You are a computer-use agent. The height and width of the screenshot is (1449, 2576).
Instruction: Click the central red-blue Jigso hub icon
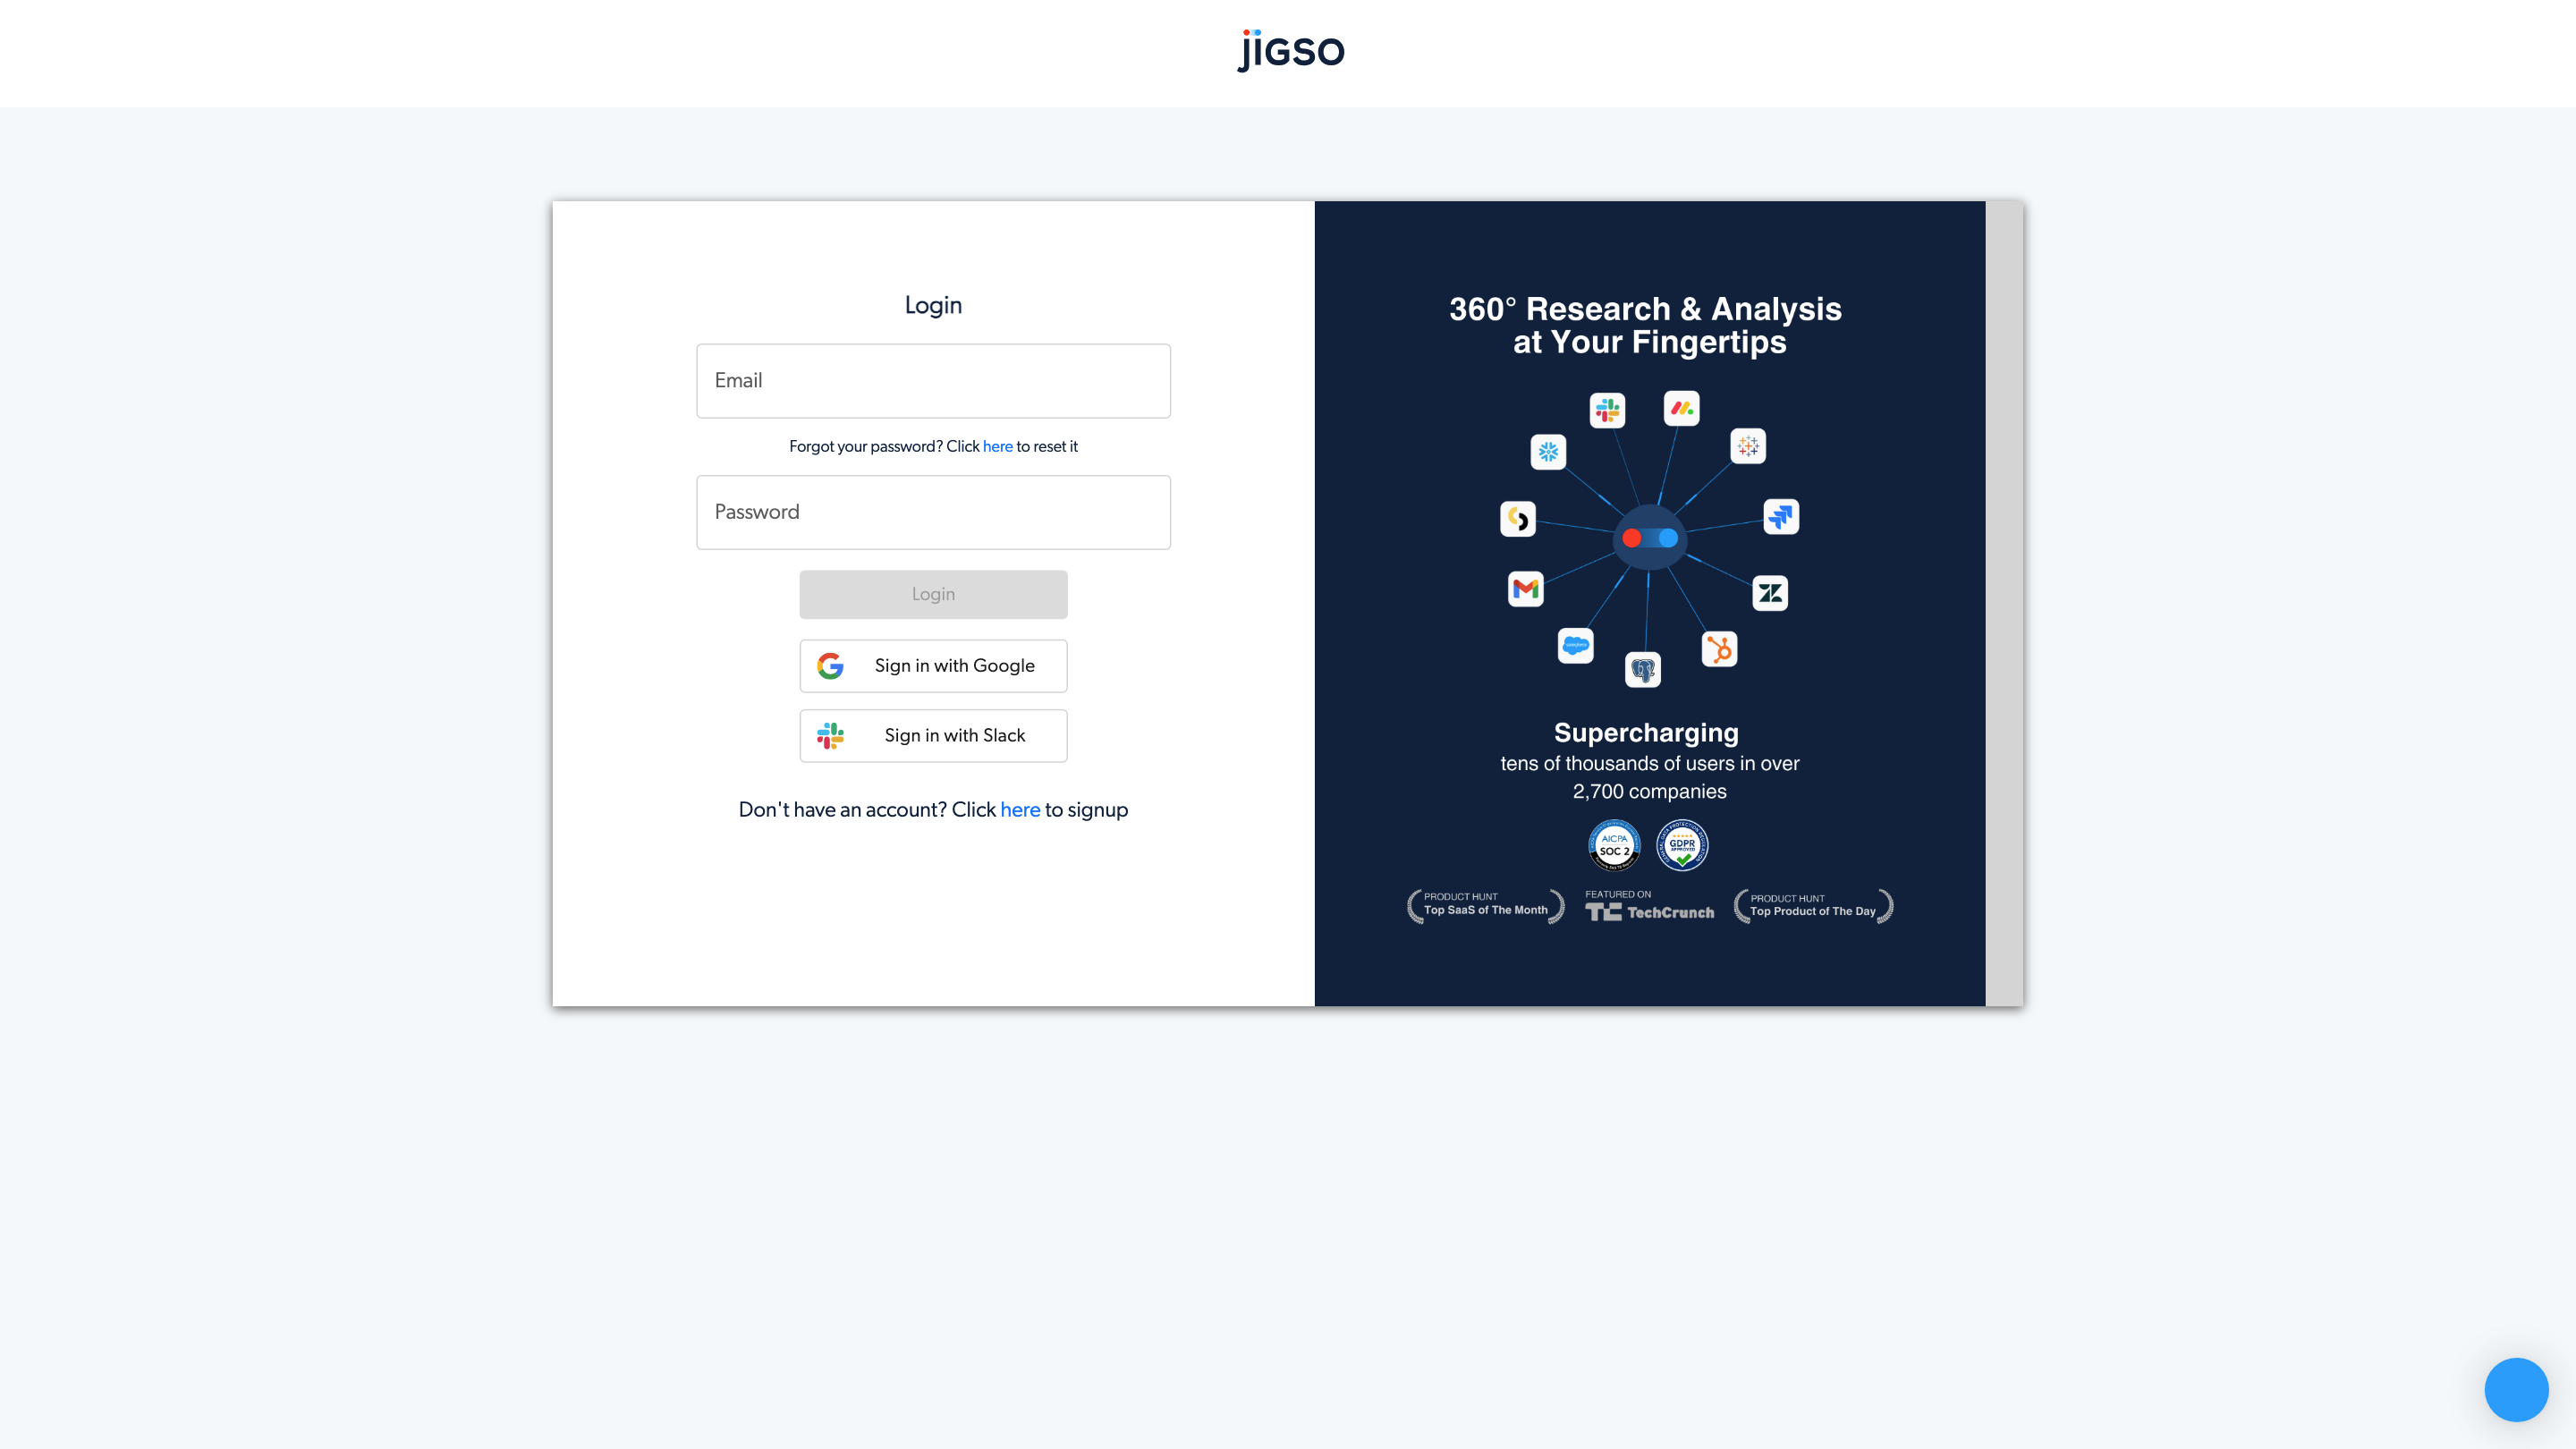(1650, 538)
